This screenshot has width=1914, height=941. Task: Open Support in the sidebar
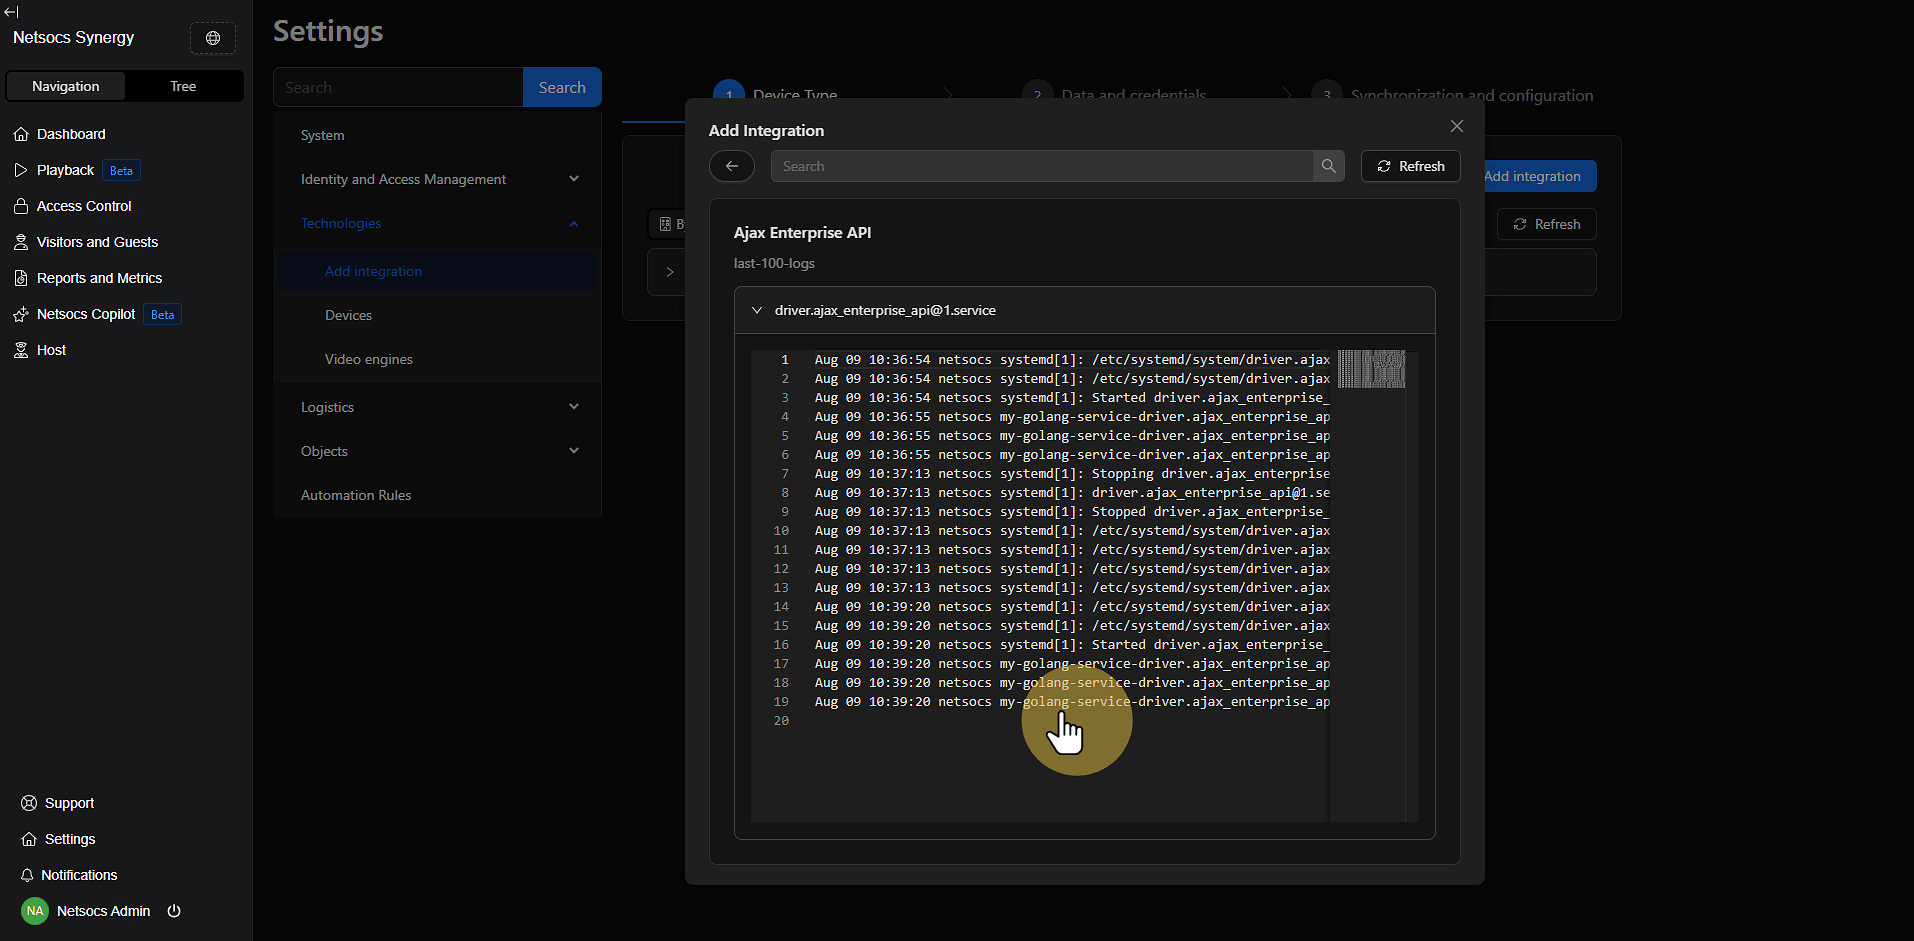click(69, 803)
